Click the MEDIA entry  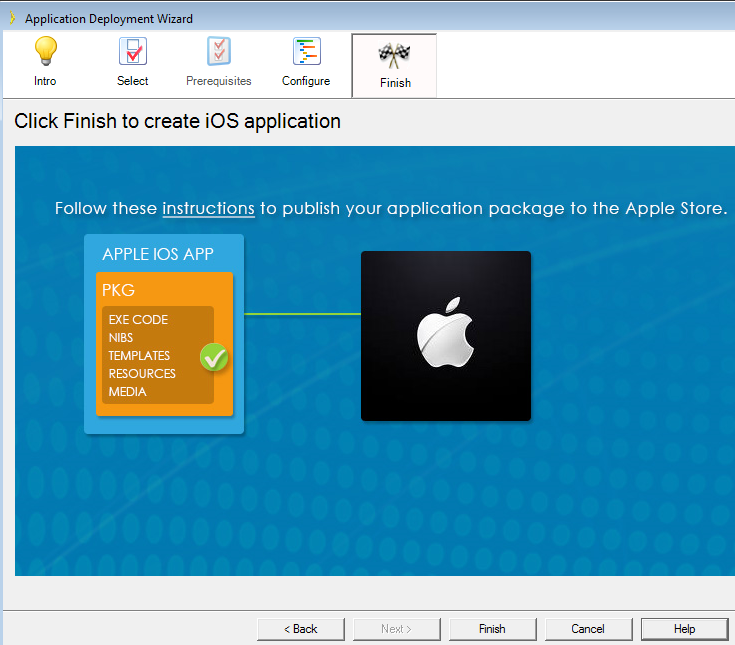[x=128, y=392]
